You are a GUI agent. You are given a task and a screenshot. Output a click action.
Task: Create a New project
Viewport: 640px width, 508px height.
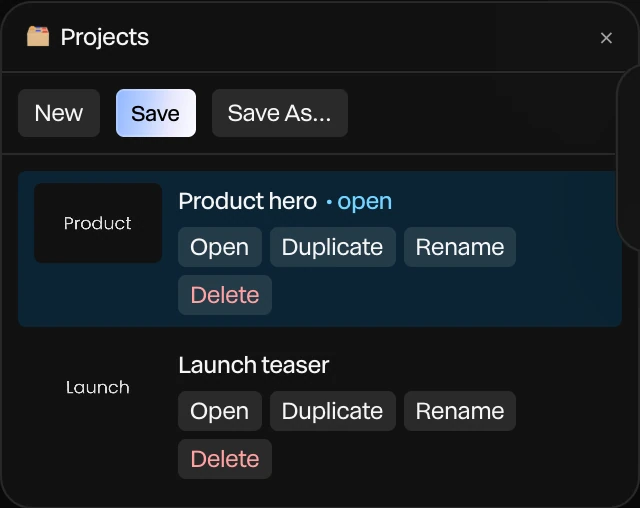point(59,113)
